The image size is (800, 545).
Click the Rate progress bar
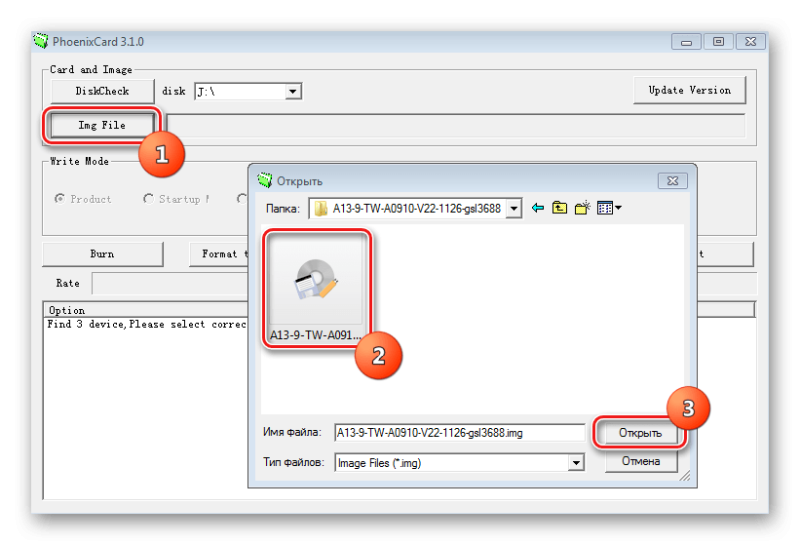169,283
